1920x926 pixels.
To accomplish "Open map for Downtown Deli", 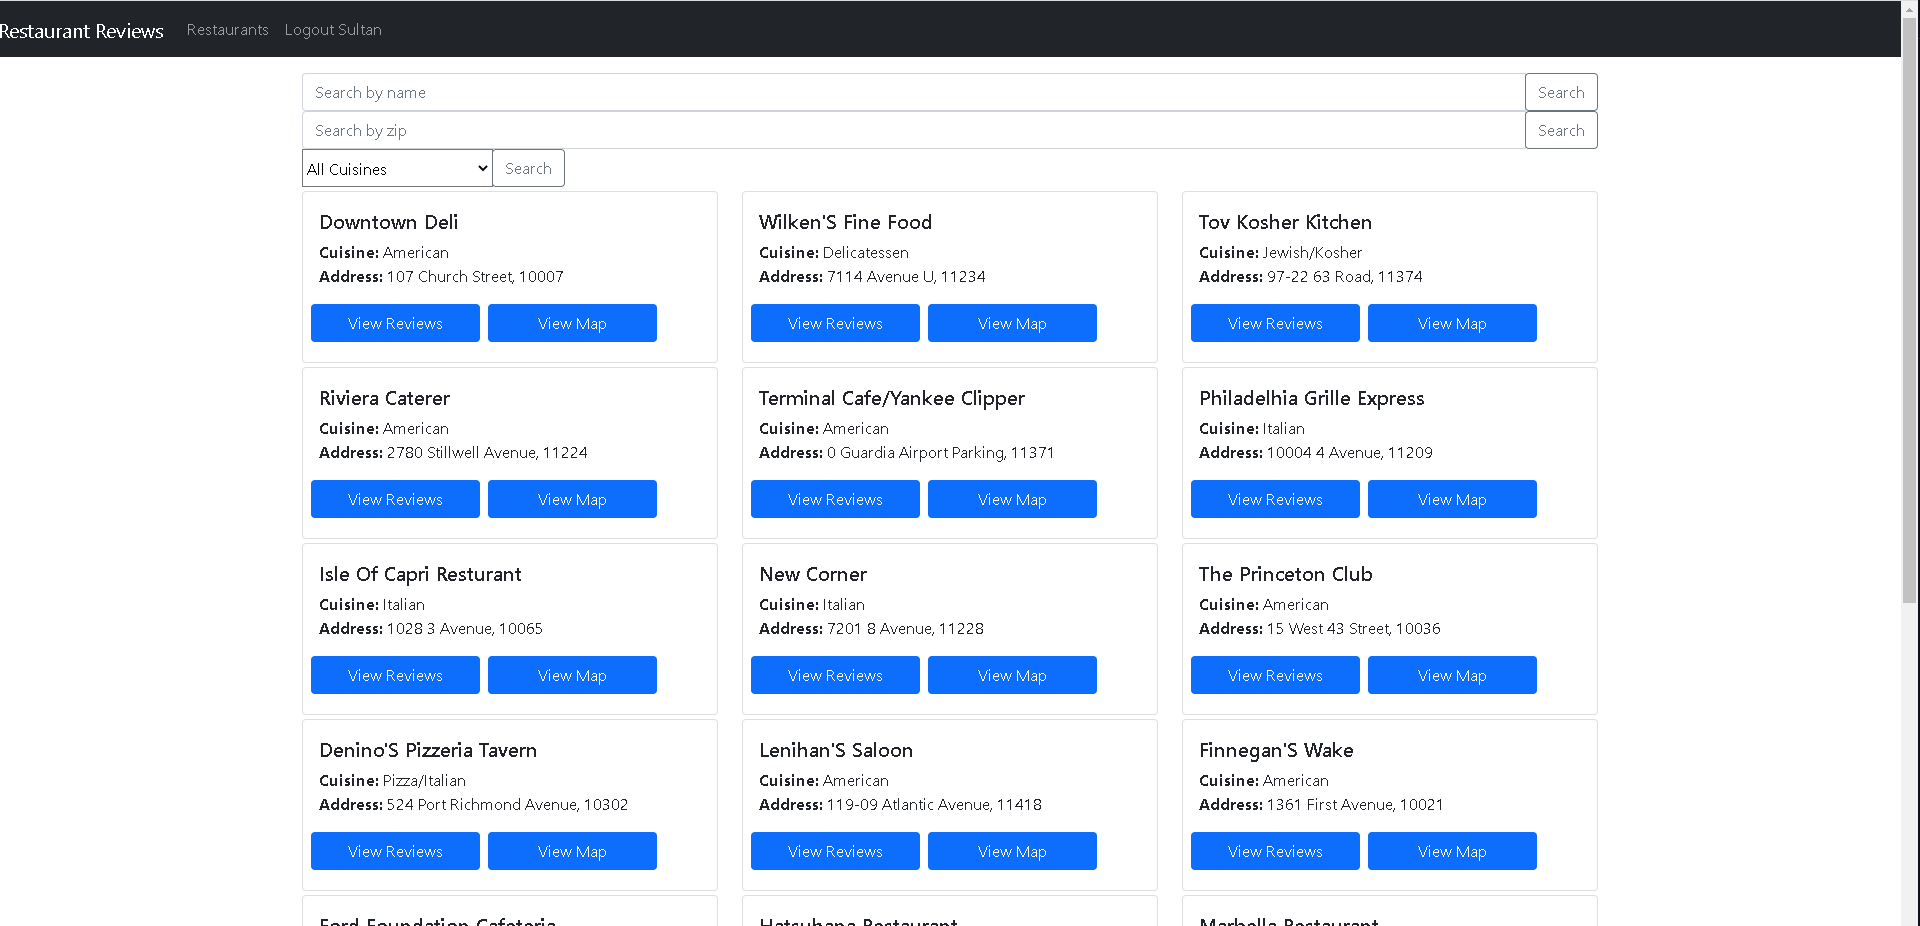I will 572,323.
